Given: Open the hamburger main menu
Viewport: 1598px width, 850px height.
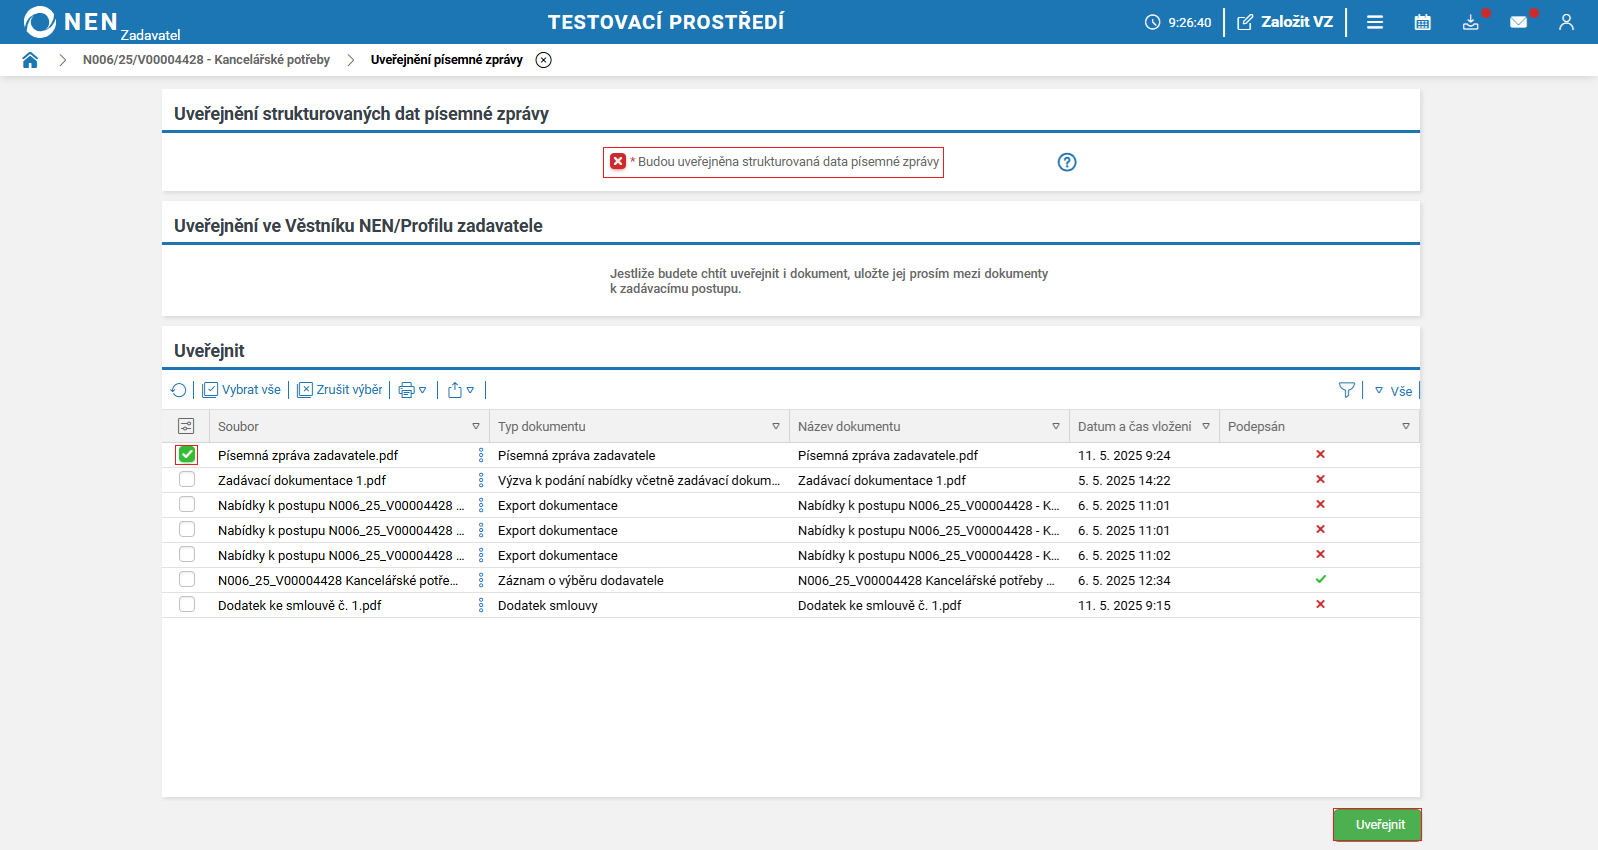Looking at the screenshot, I should [1375, 22].
